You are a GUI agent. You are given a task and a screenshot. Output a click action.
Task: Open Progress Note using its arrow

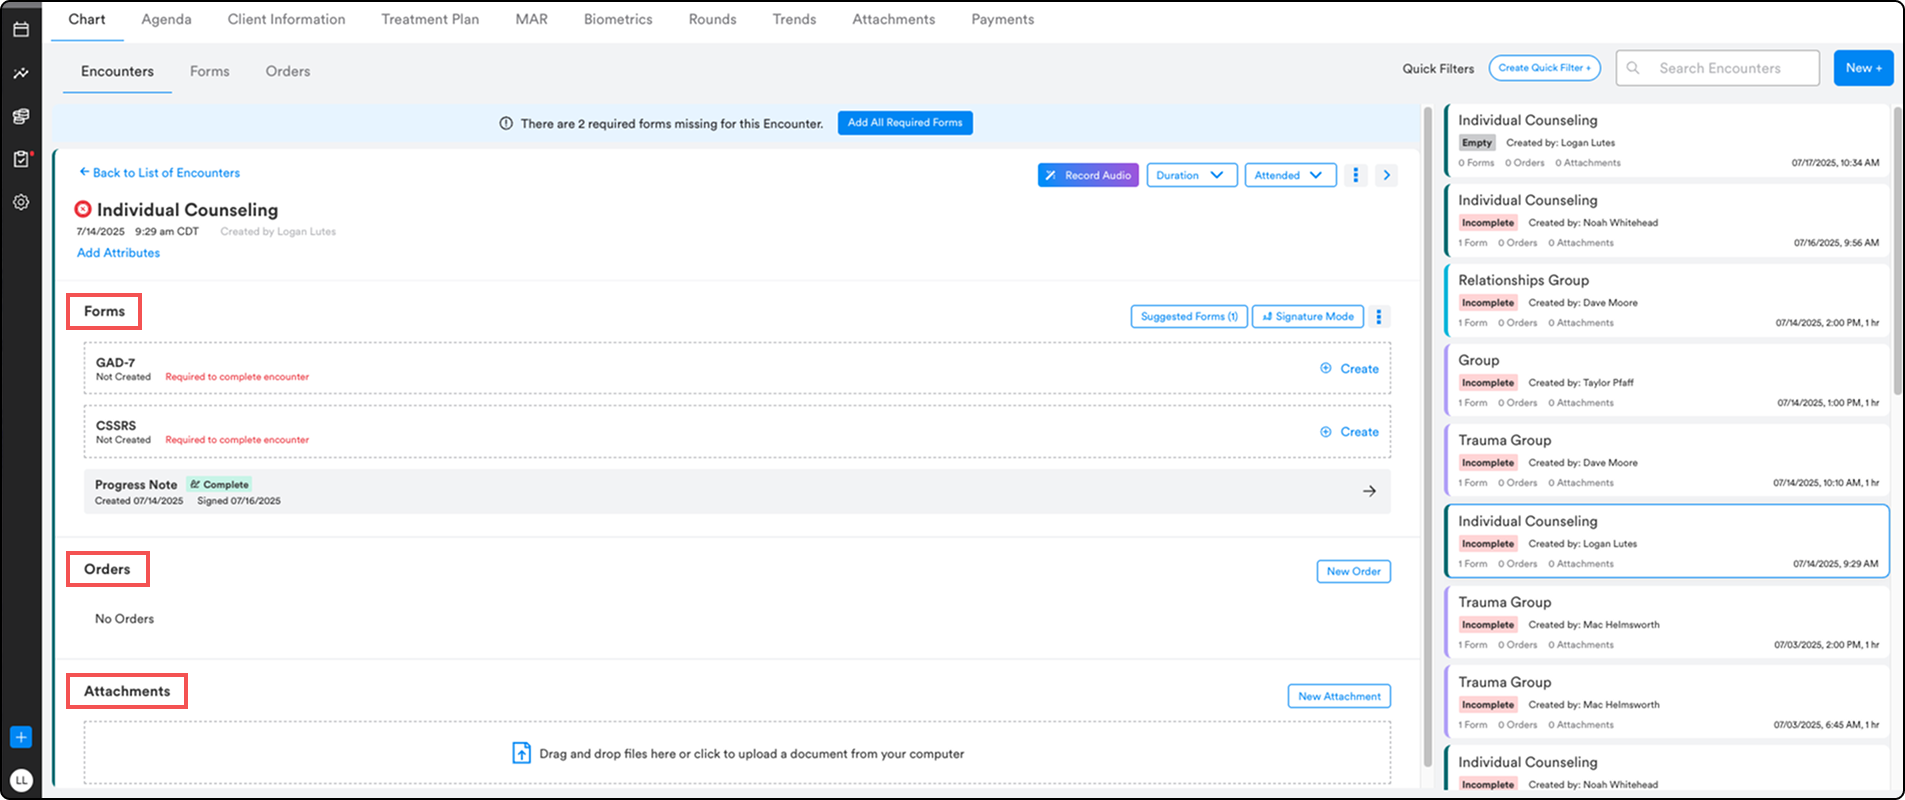coord(1369,491)
